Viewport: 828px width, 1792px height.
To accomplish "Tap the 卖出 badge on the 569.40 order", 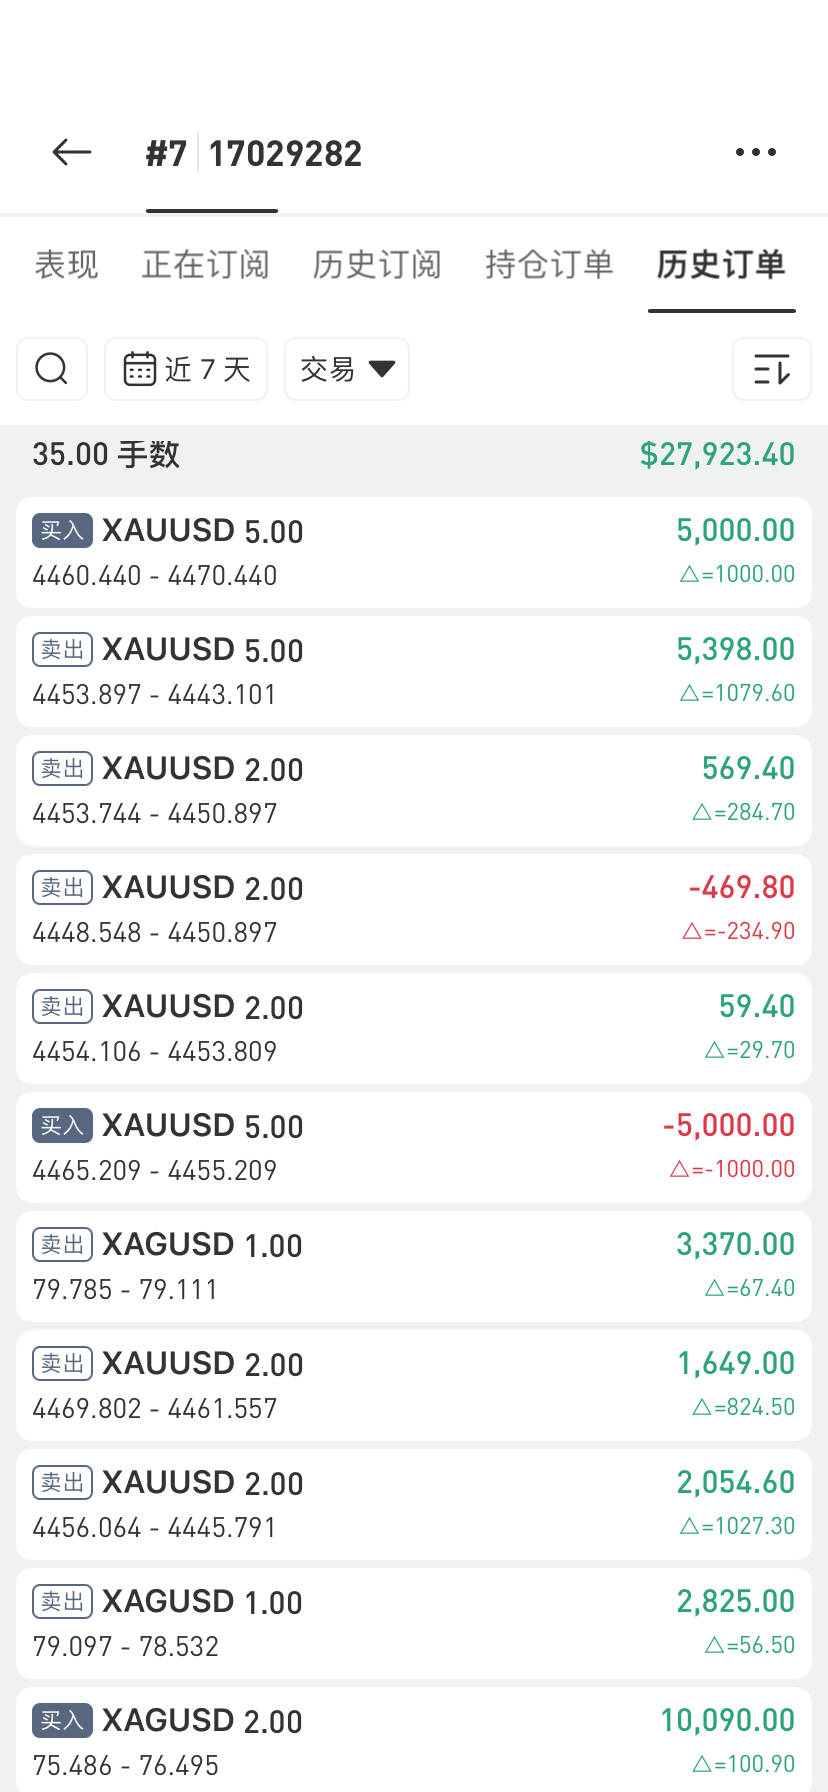I will pos(63,768).
